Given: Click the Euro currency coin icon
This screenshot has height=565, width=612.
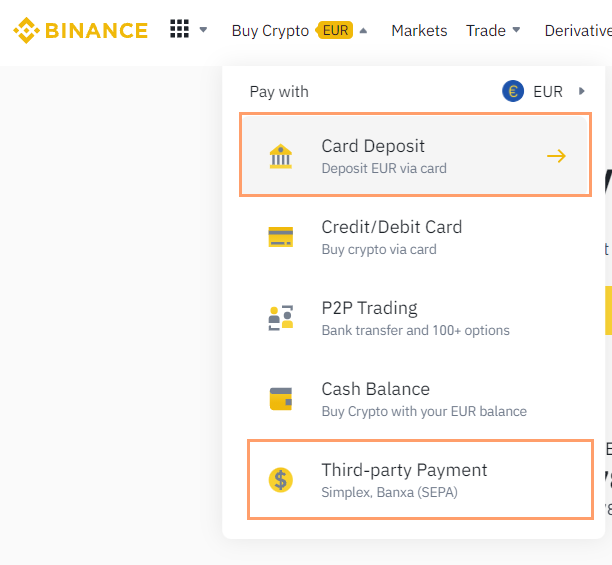Looking at the screenshot, I should pos(513,92).
